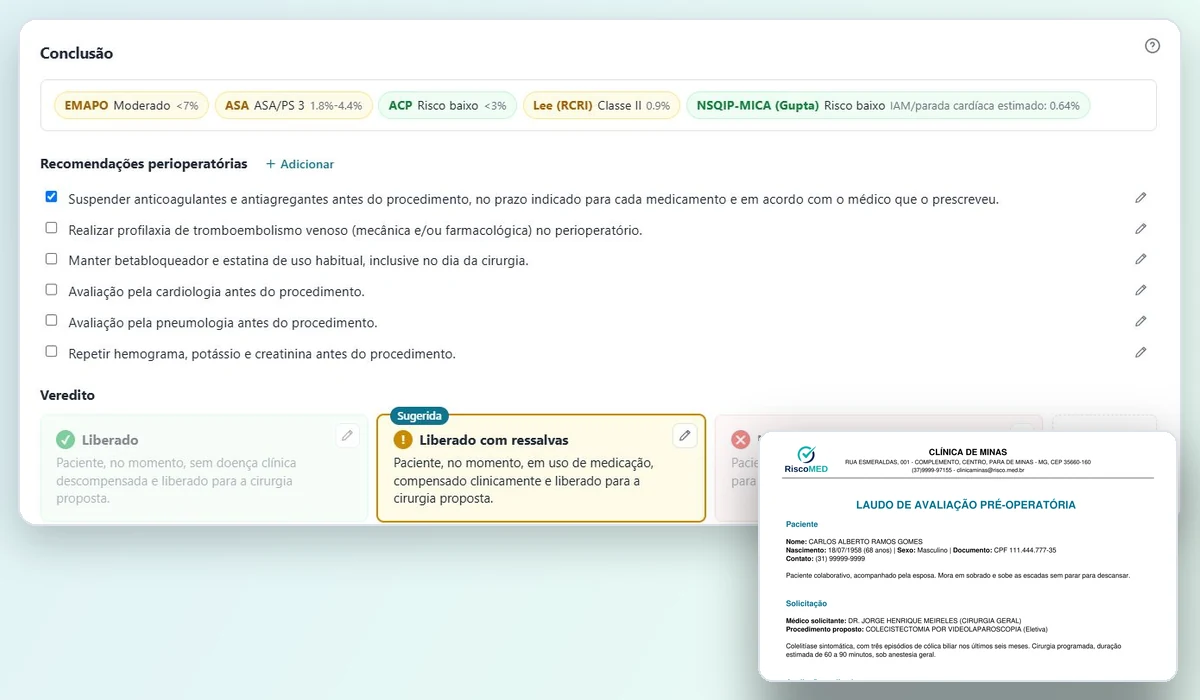Click the Lee (RCRI) Classe II badge

point(601,105)
